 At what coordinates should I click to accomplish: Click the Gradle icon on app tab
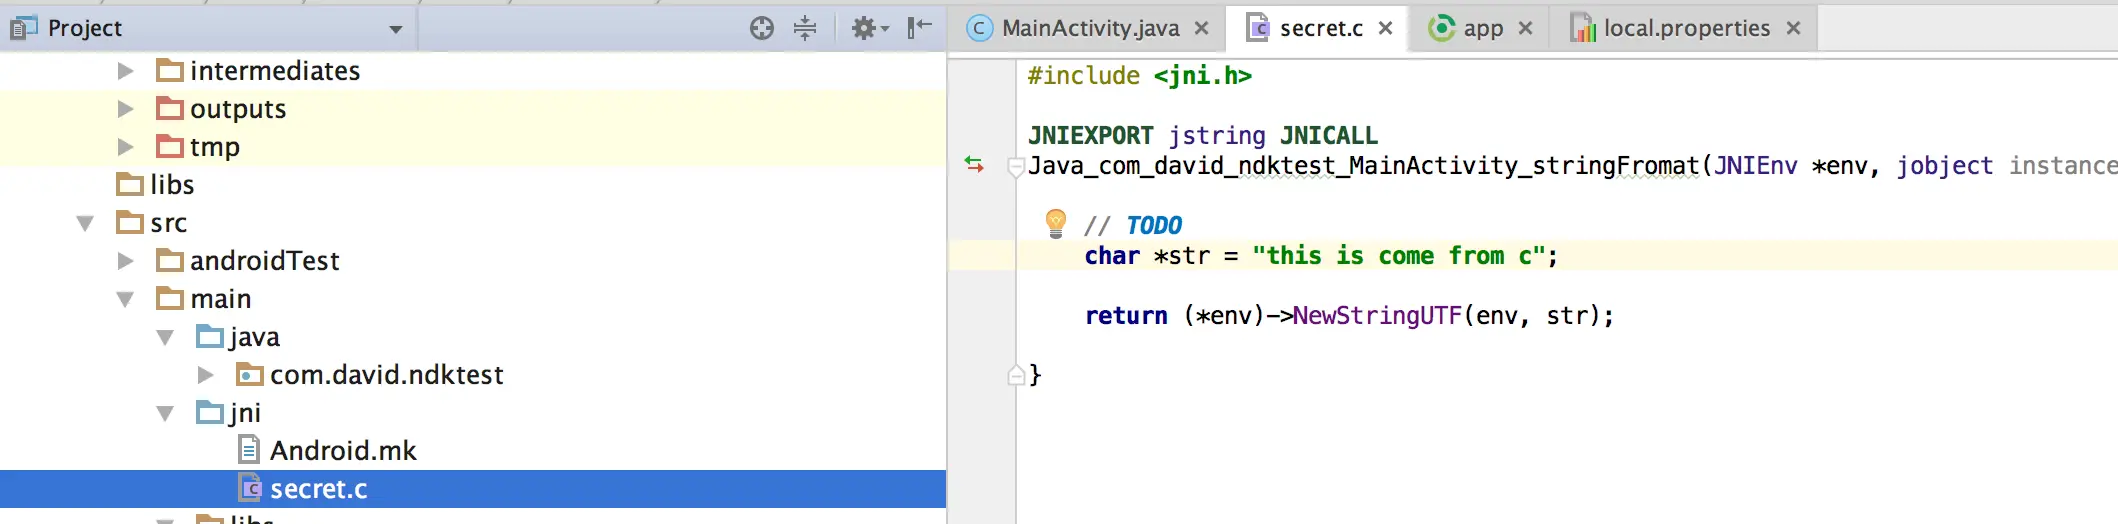click(x=1441, y=28)
